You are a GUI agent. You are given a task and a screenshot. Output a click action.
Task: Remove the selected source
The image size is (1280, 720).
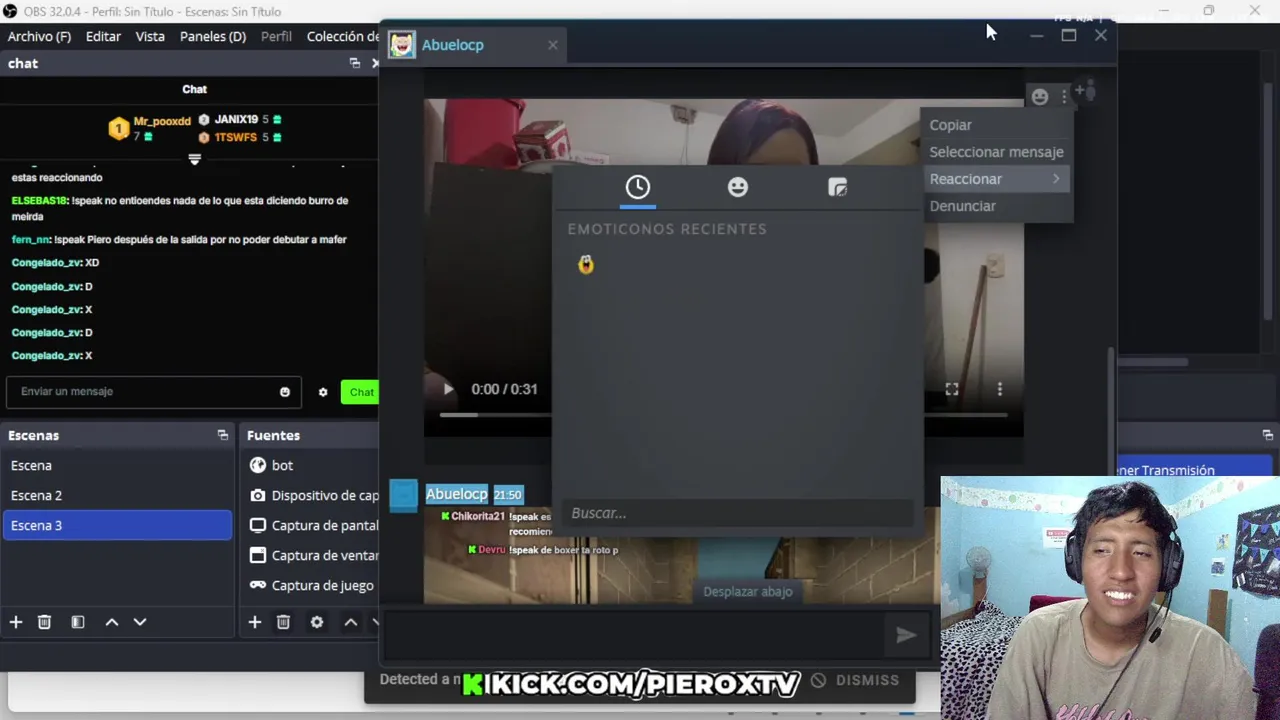[x=283, y=622]
